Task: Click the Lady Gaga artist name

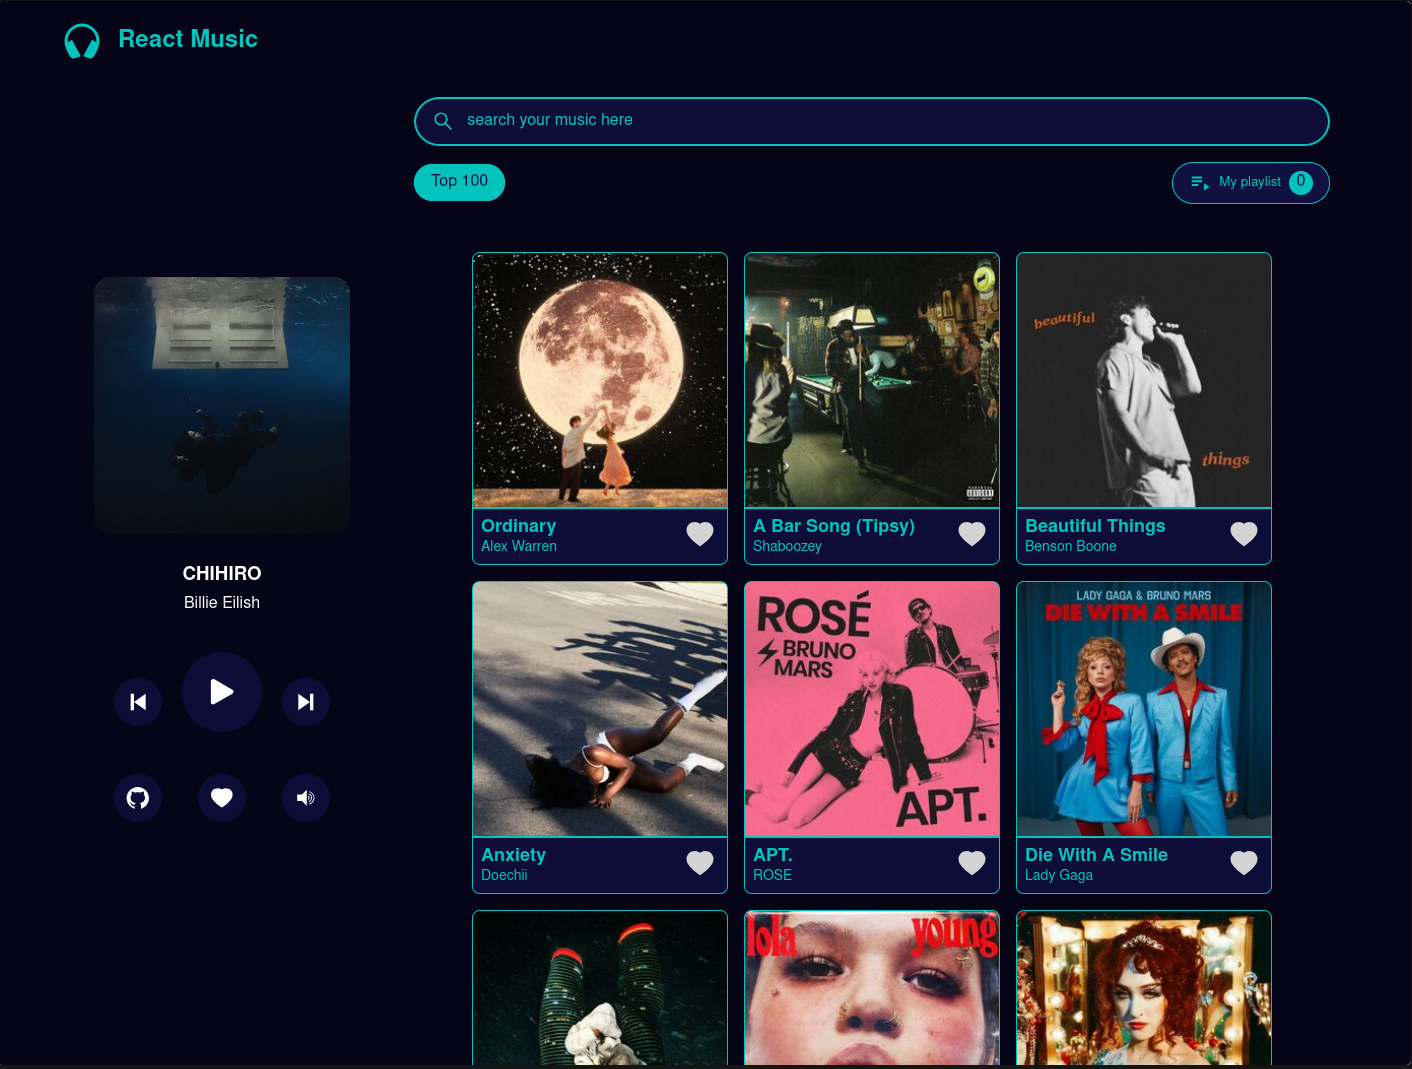Action: pos(1059,875)
